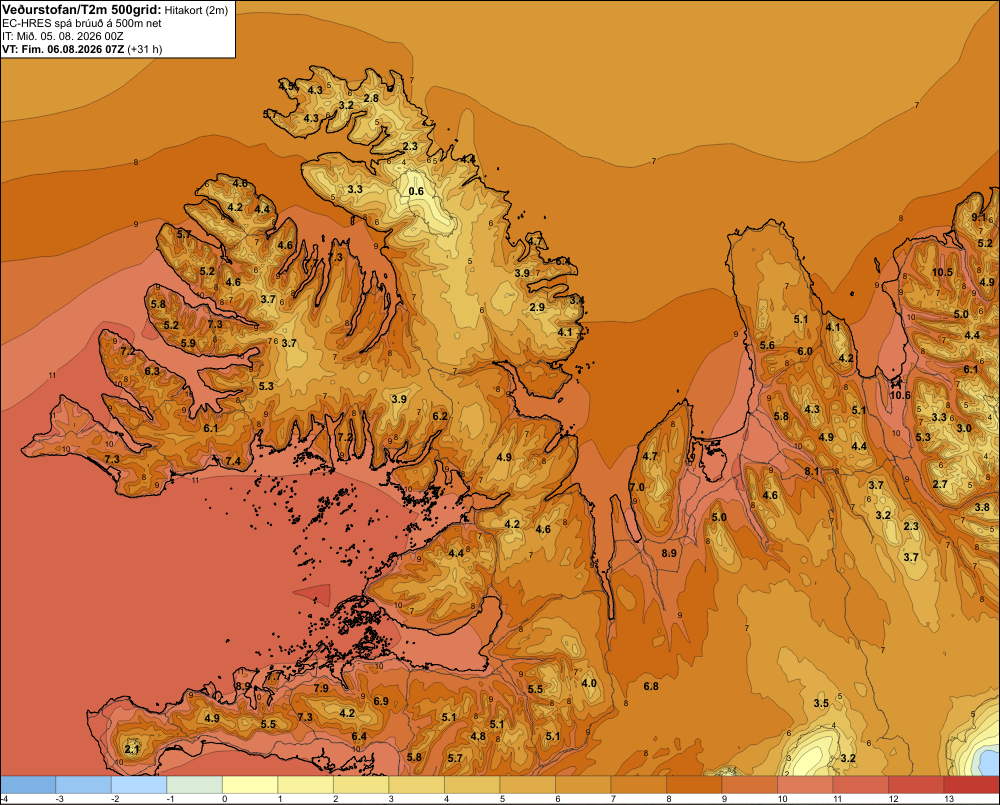This screenshot has height=805, width=1000.
Task: Pick the legend swatch between 6 and 7
Action: coord(583,785)
